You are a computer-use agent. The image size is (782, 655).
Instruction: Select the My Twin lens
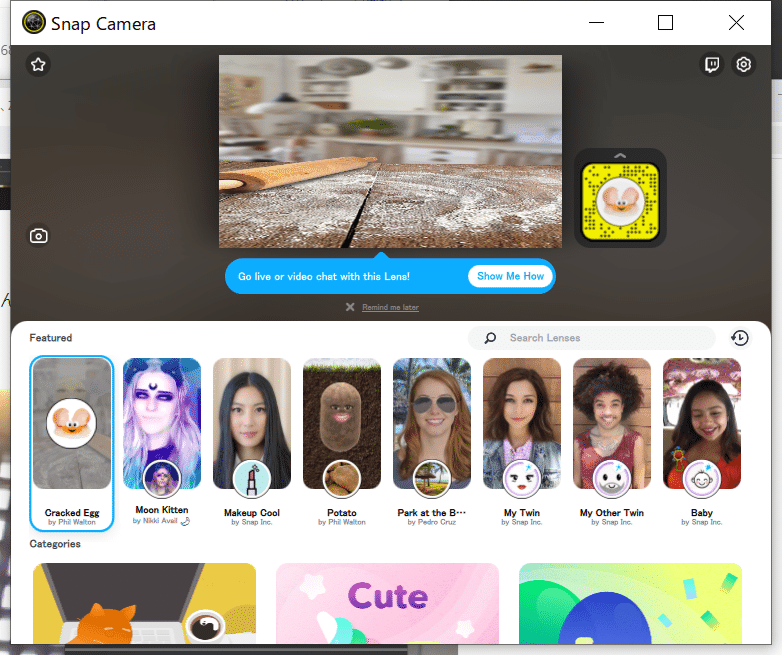[x=522, y=443]
